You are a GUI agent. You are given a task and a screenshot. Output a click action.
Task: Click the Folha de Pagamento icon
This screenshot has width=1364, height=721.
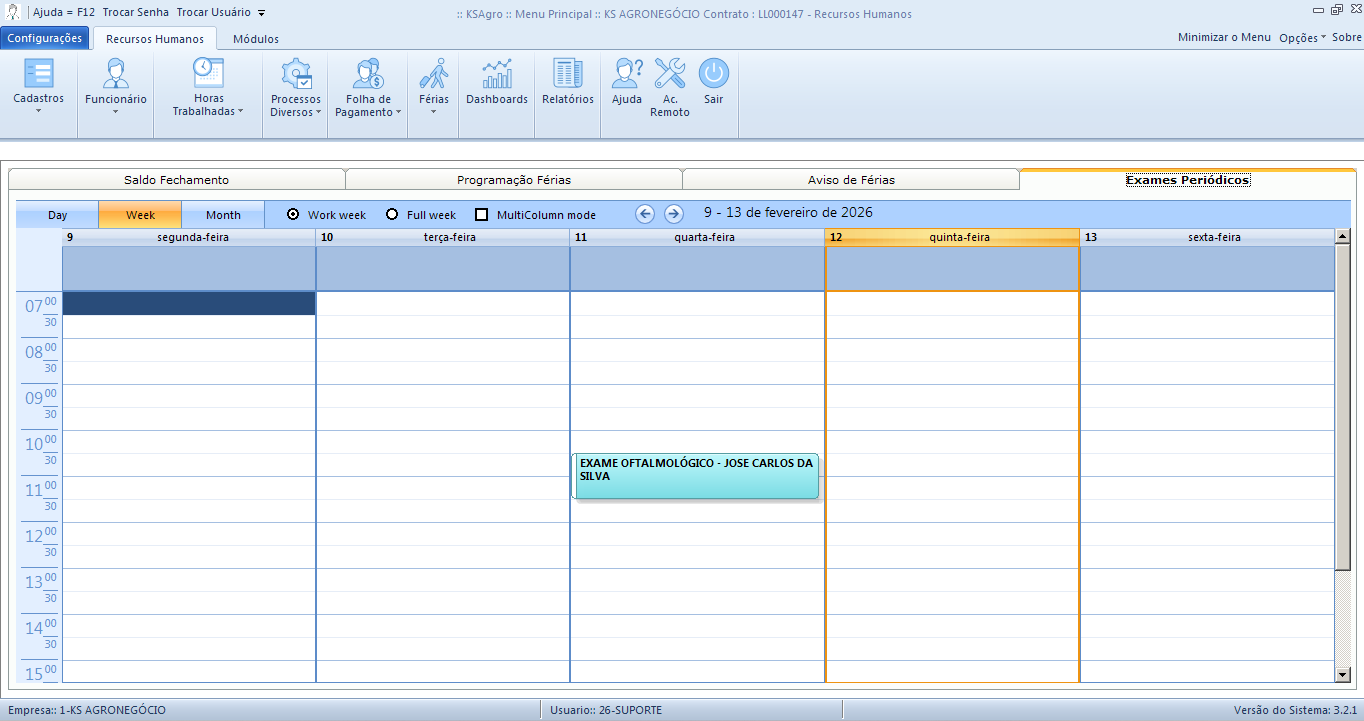click(x=368, y=74)
